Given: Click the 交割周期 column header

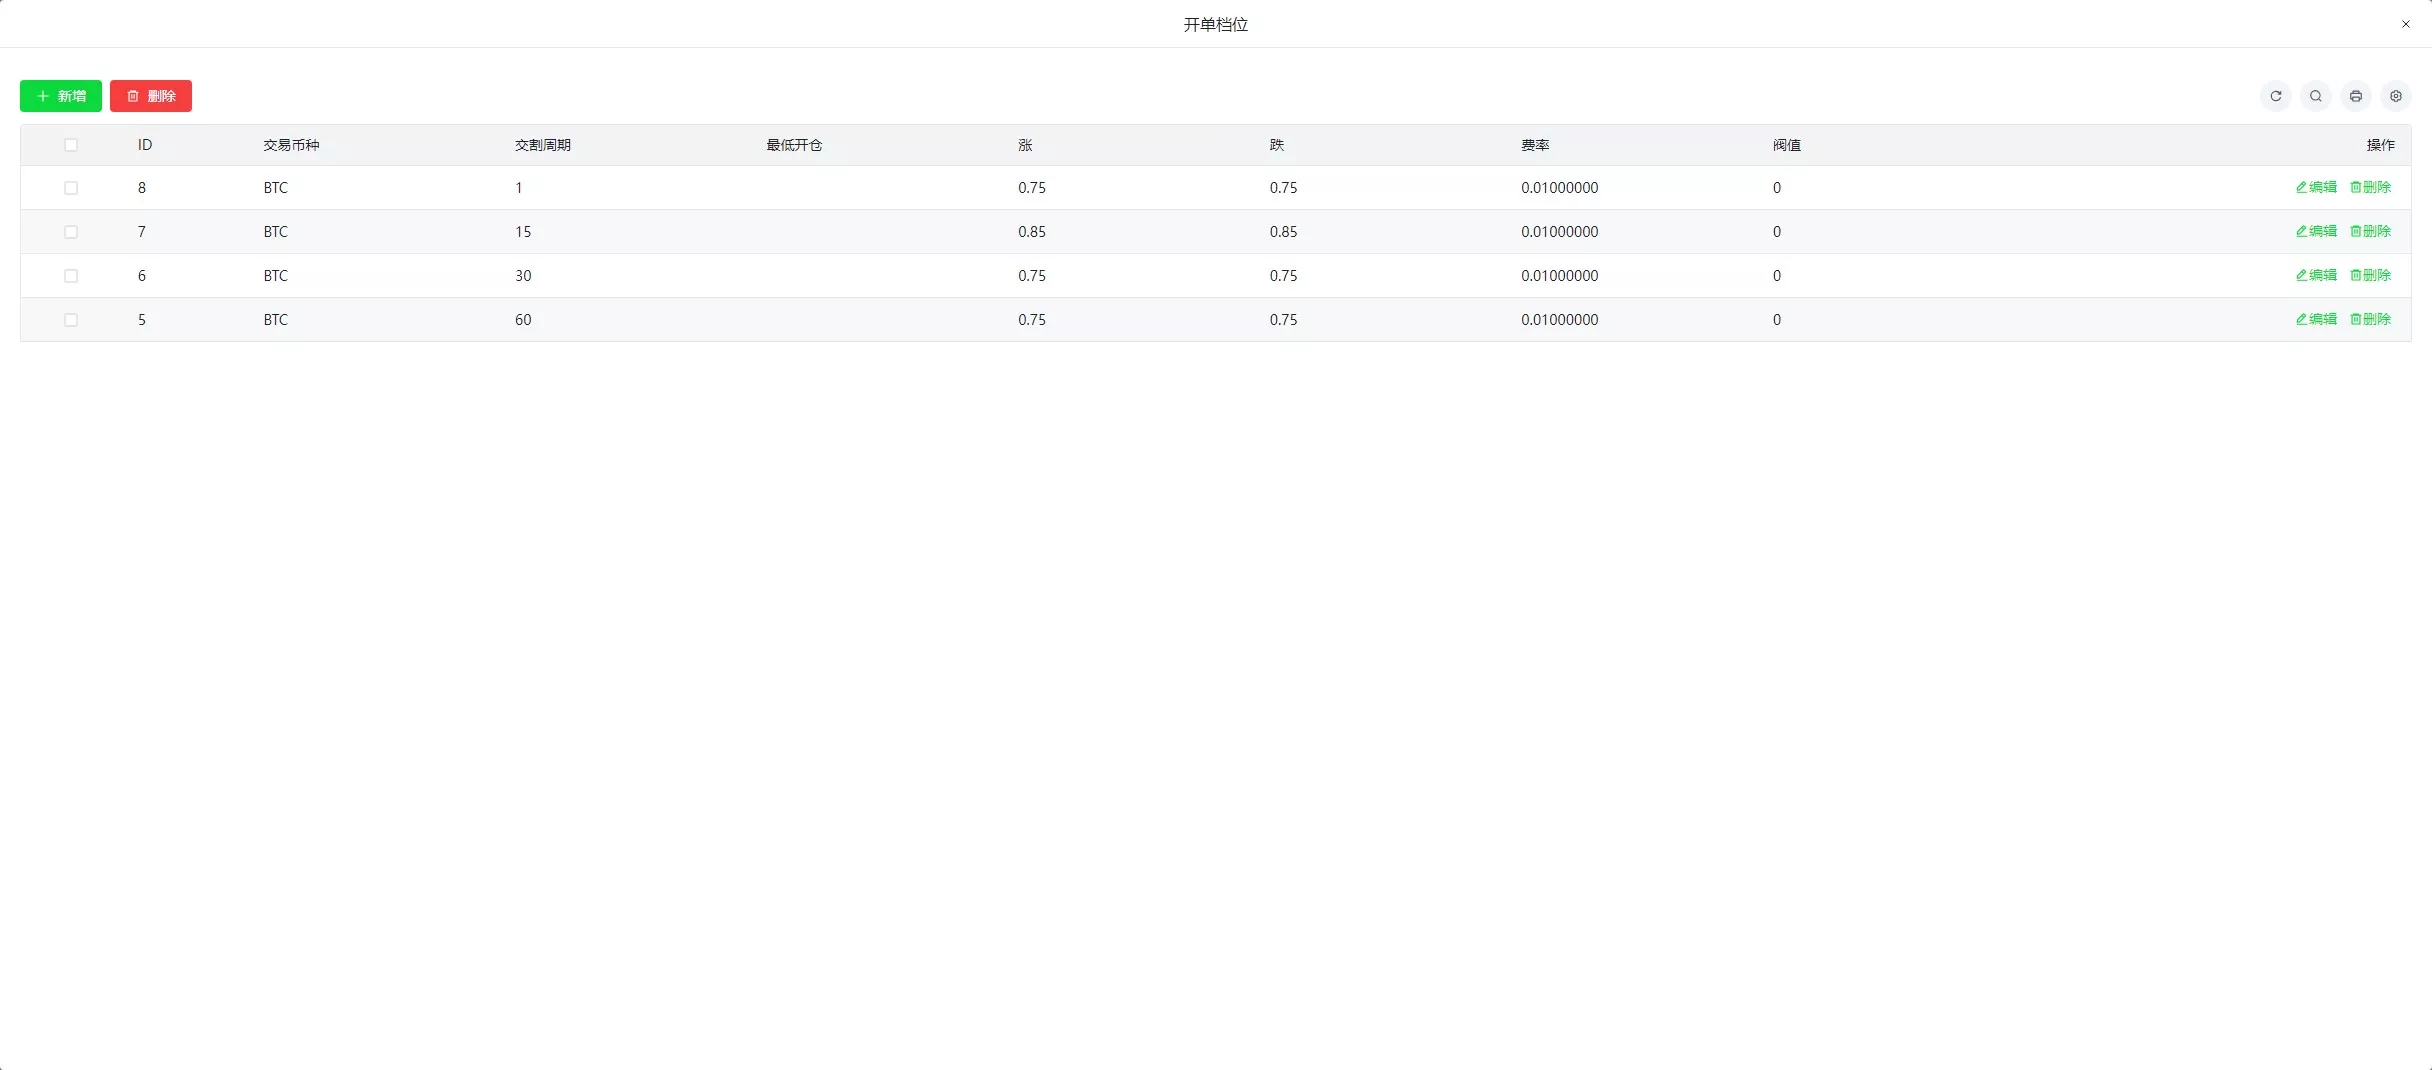Looking at the screenshot, I should tap(542, 145).
